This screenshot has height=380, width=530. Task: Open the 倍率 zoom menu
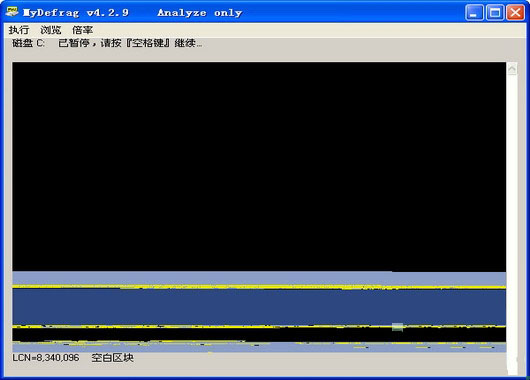pos(82,30)
